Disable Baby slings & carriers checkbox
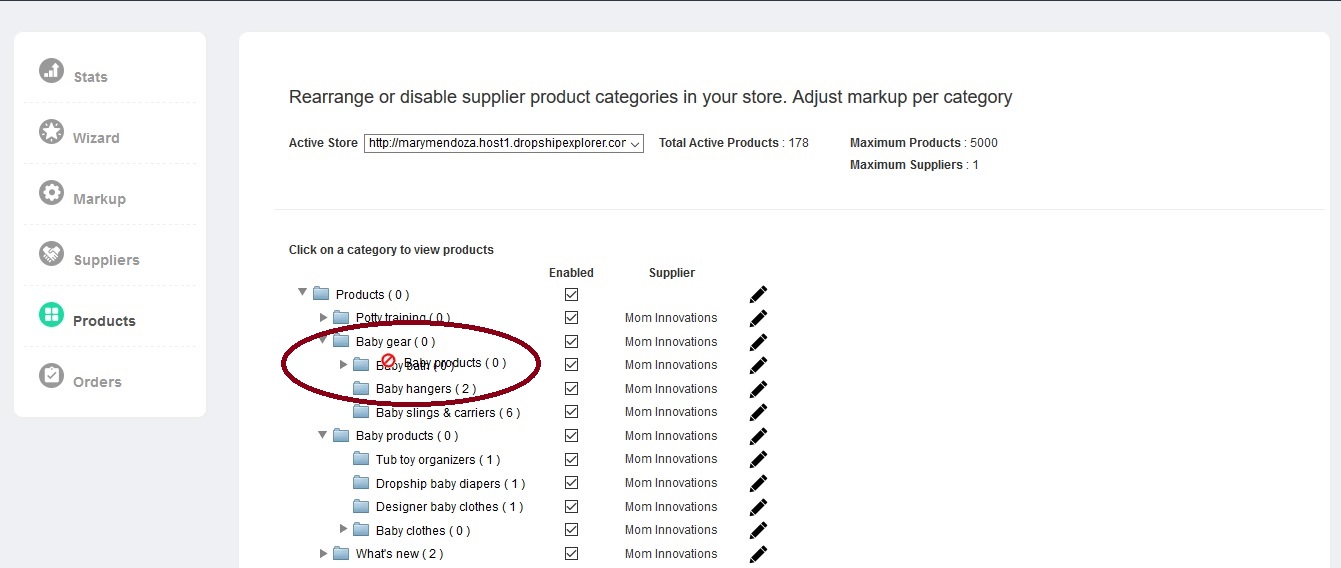The width and height of the screenshot is (1341, 568). [x=571, y=412]
